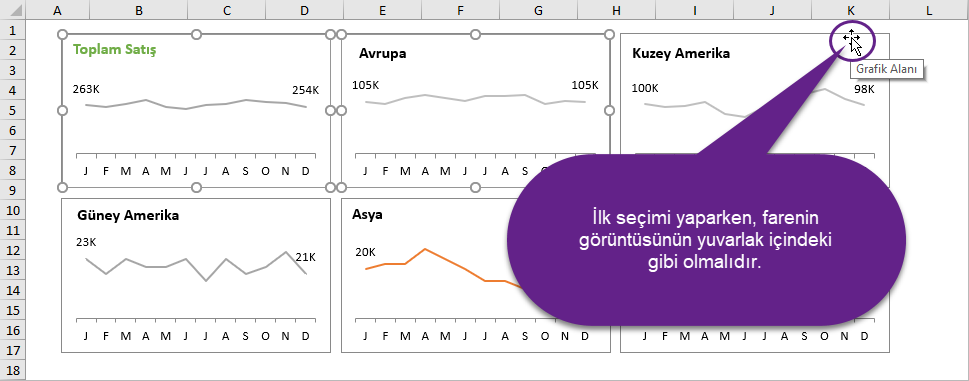Click the select-all corner of the sheet
Viewport: 969px width, 381px height.
coord(14,10)
